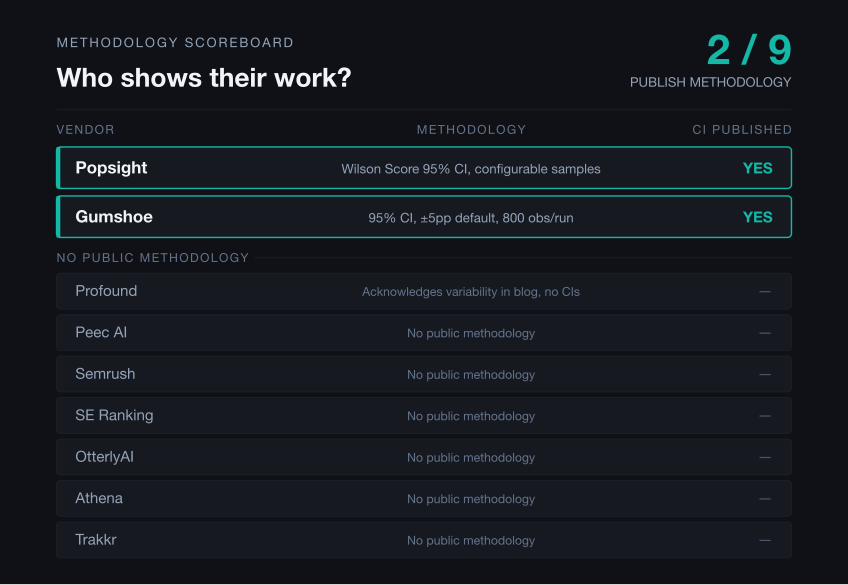Click the VENDOR column header

[x=85, y=130]
